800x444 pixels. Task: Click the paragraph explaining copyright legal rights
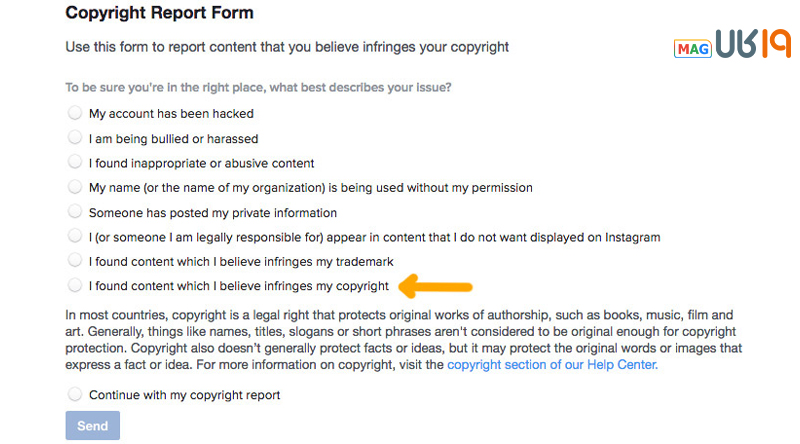(x=404, y=340)
